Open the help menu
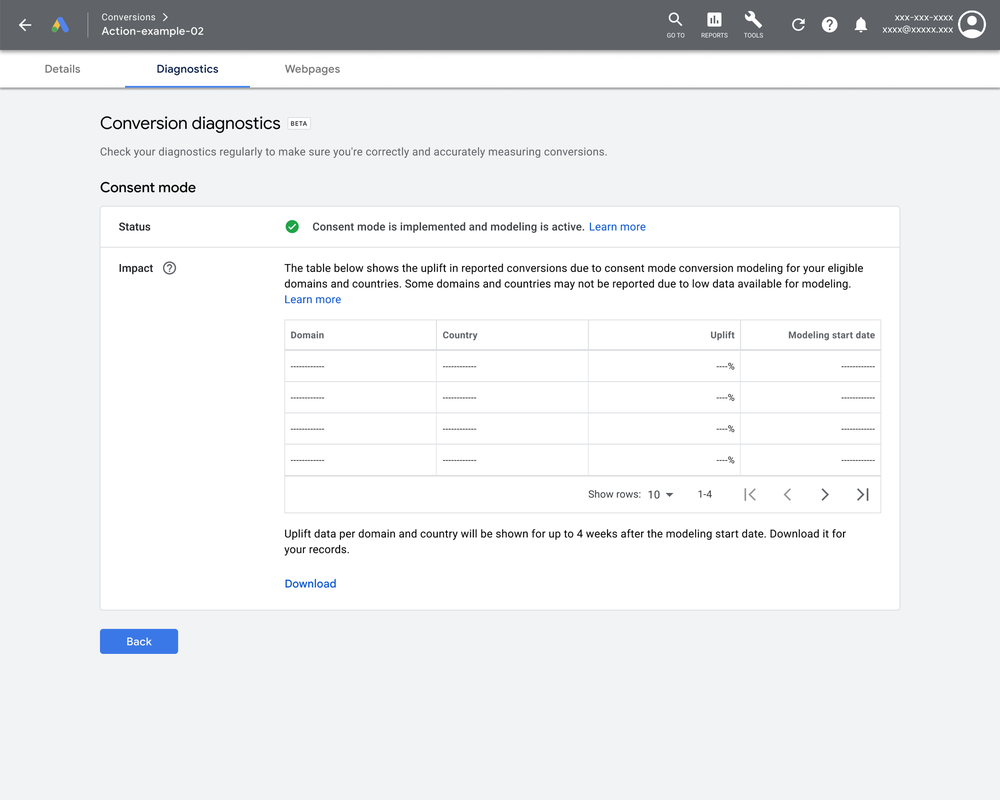Screen dimensions: 1000x800 tap(829, 24)
